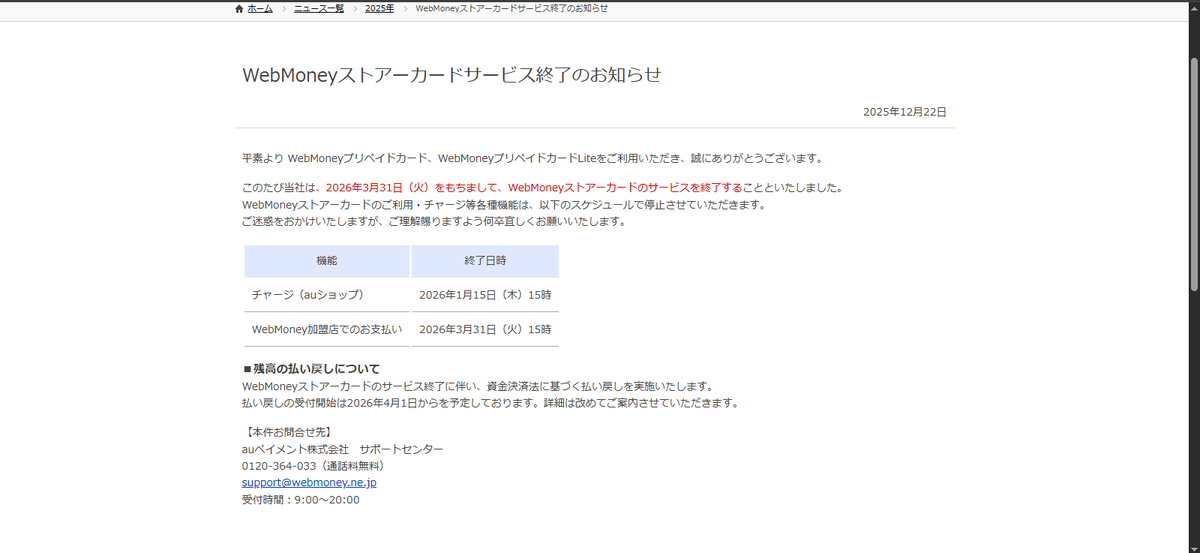Click the sentence starting ご迷惑をおかけいたしますが
This screenshot has width=1200, height=553.
[x=434, y=221]
